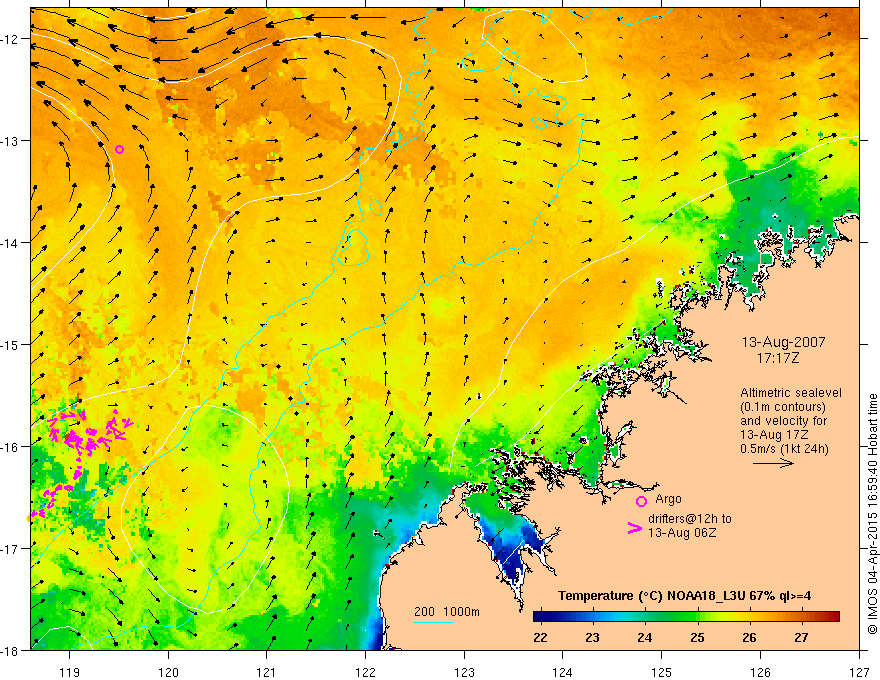The image size is (880, 680).
Task: Click the '(0.1m contours)' caption line
Action: pos(783,407)
